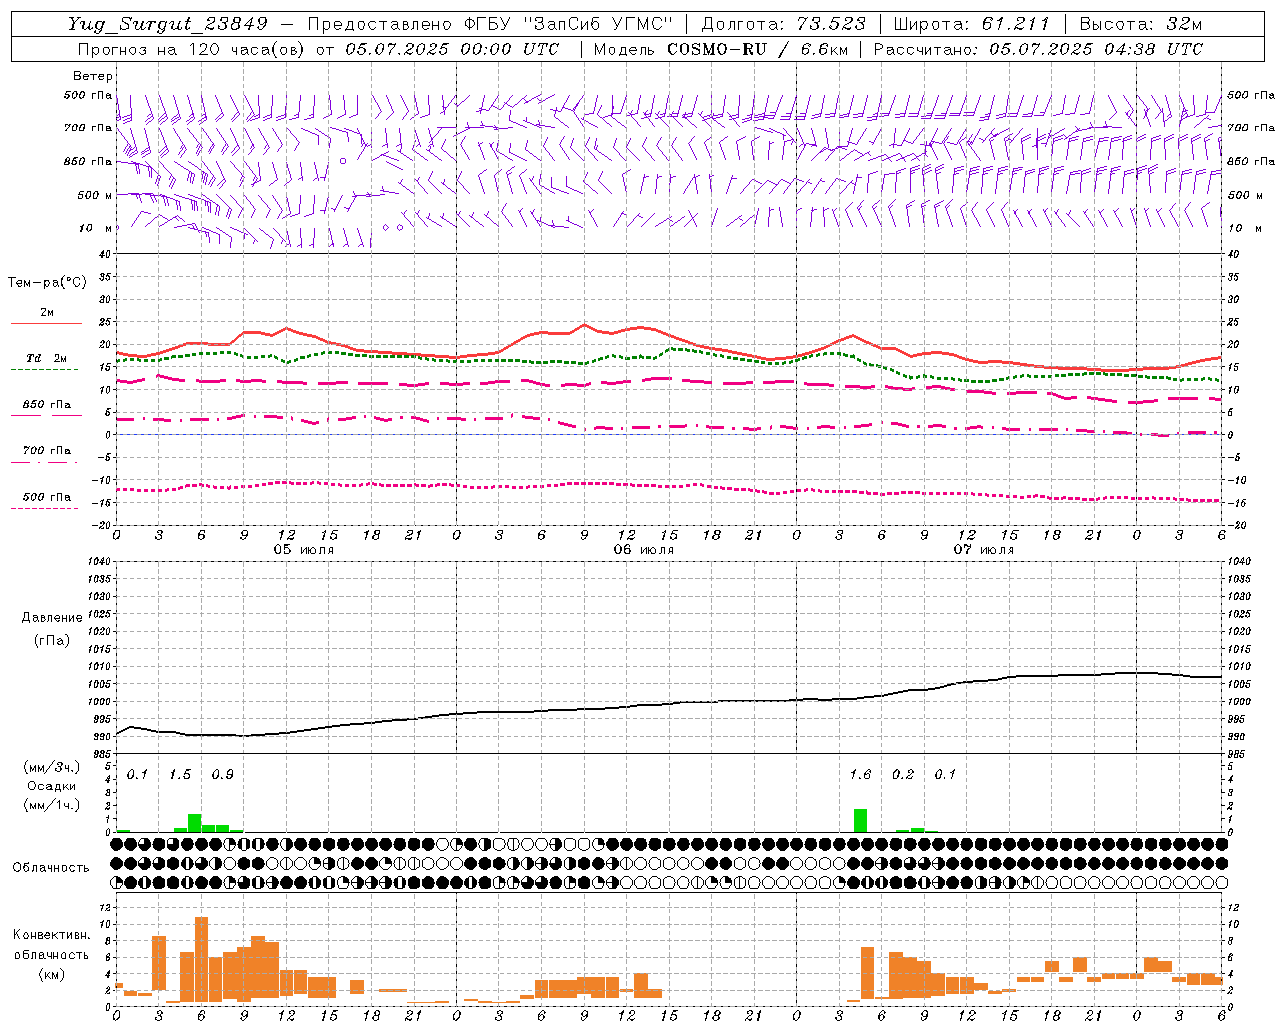1280x1024 pixels.
Task: Click the (мм/1ч.) precipitation unit label
Action: click(51, 805)
